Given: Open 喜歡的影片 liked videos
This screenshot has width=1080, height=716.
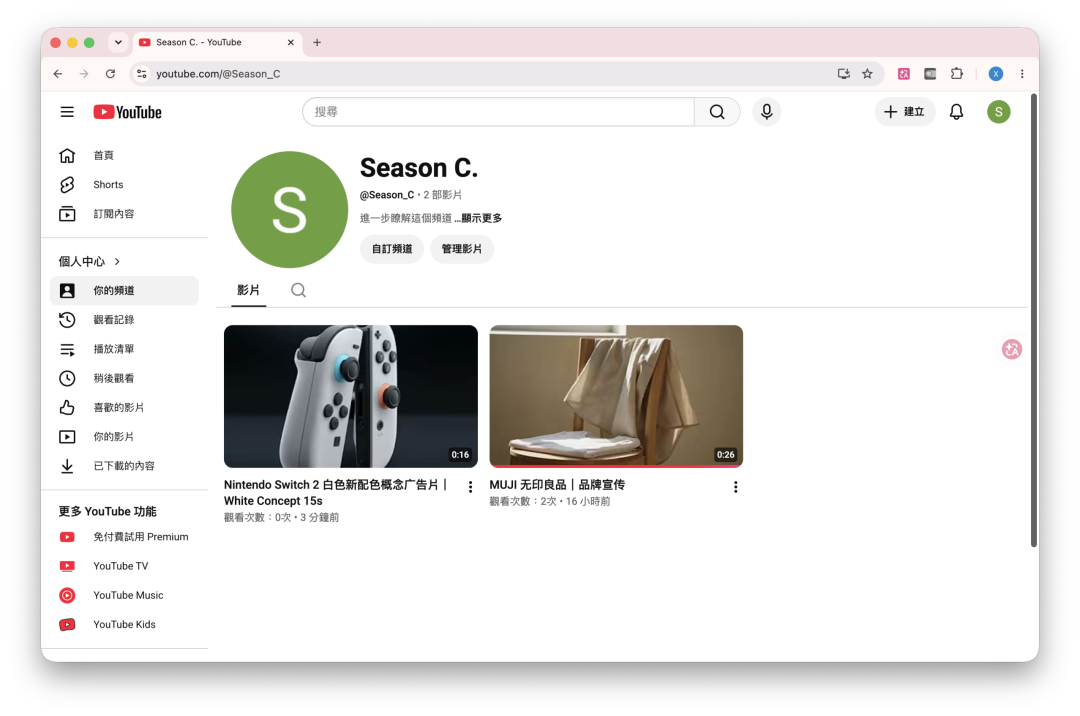Looking at the screenshot, I should pos(124,408).
